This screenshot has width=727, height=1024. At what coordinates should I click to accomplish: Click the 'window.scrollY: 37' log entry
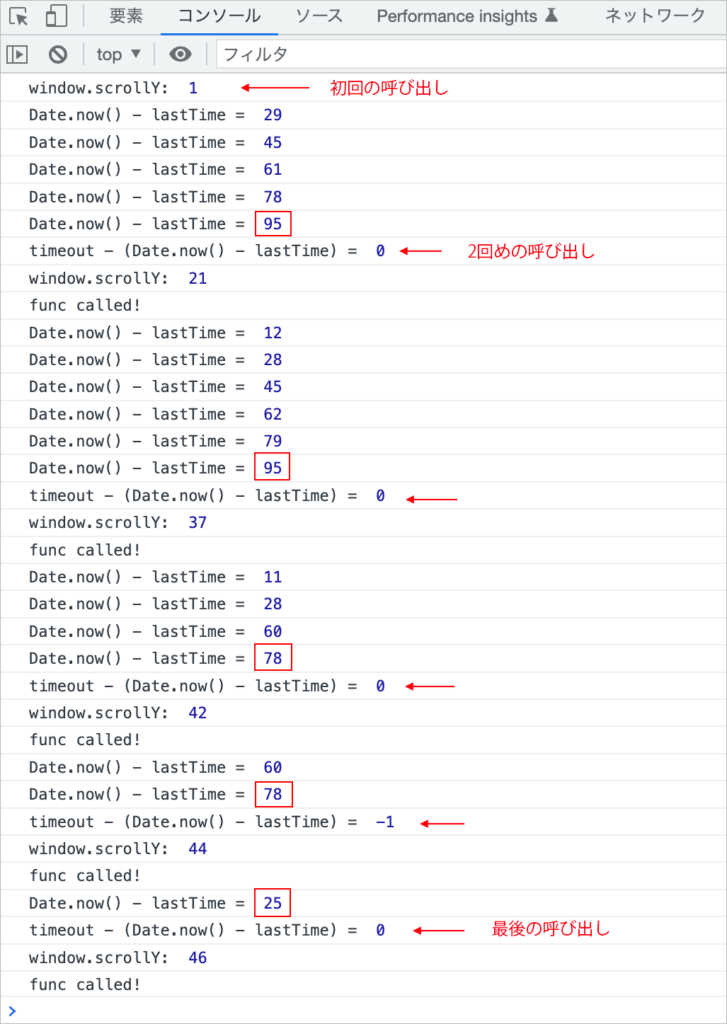118,522
